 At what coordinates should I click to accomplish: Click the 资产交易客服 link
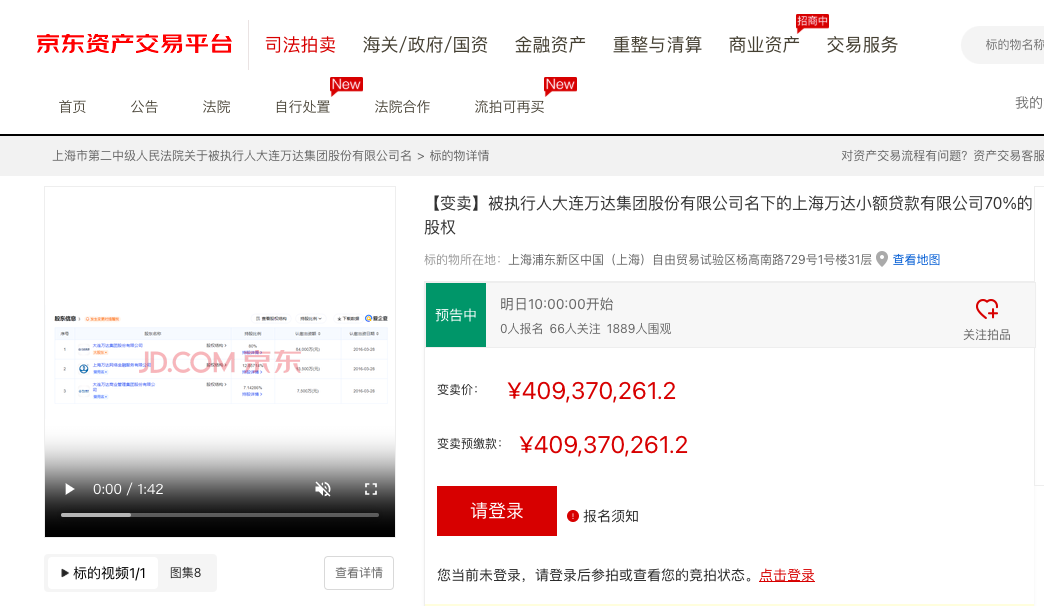[1009, 156]
